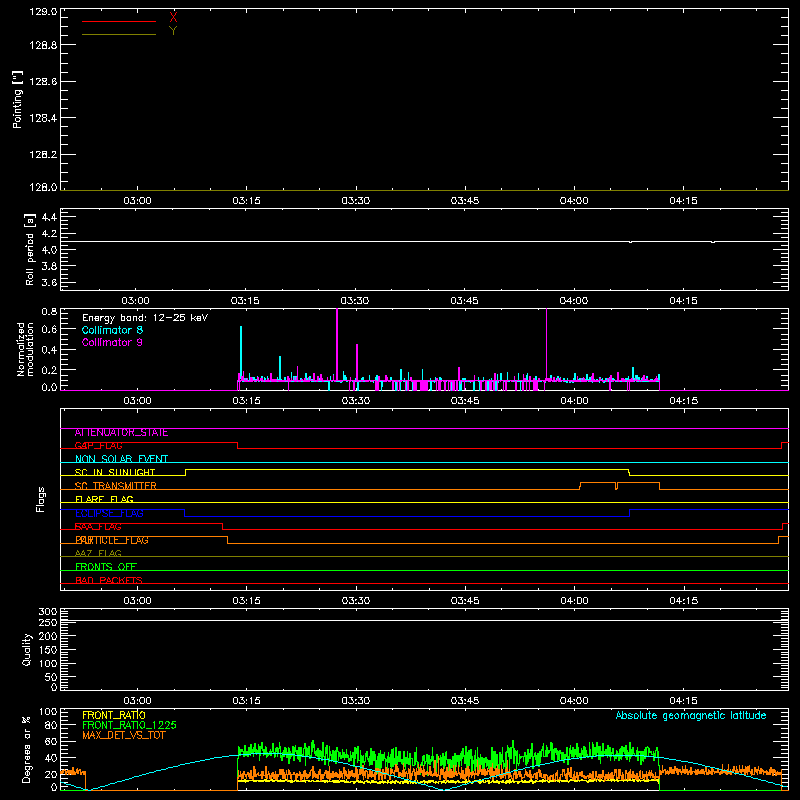Select the olive Y legend label

tap(173, 31)
